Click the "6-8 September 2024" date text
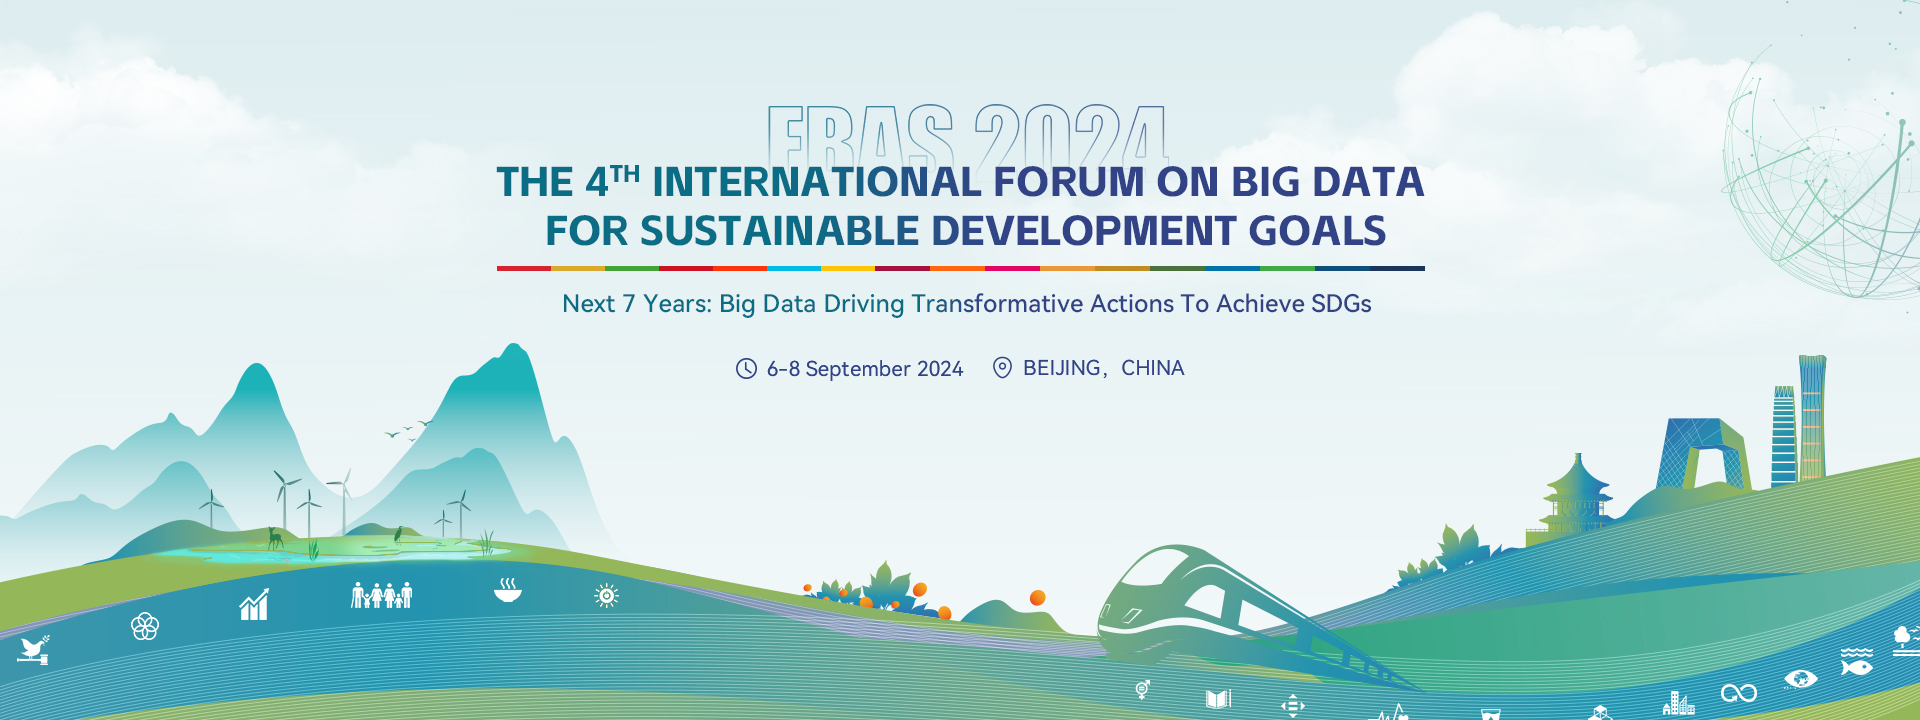Screen dimensions: 1920x720 [865, 369]
